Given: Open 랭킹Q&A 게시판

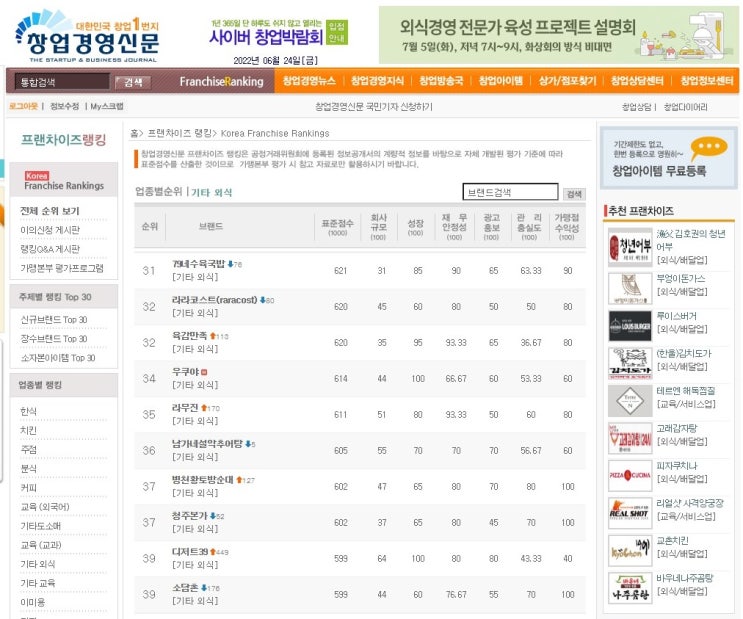Looking at the screenshot, I should (49, 249).
